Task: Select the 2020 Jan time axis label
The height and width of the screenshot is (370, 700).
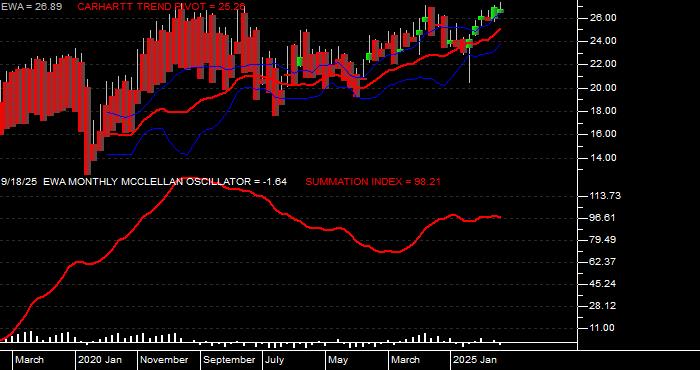Action: (100, 360)
